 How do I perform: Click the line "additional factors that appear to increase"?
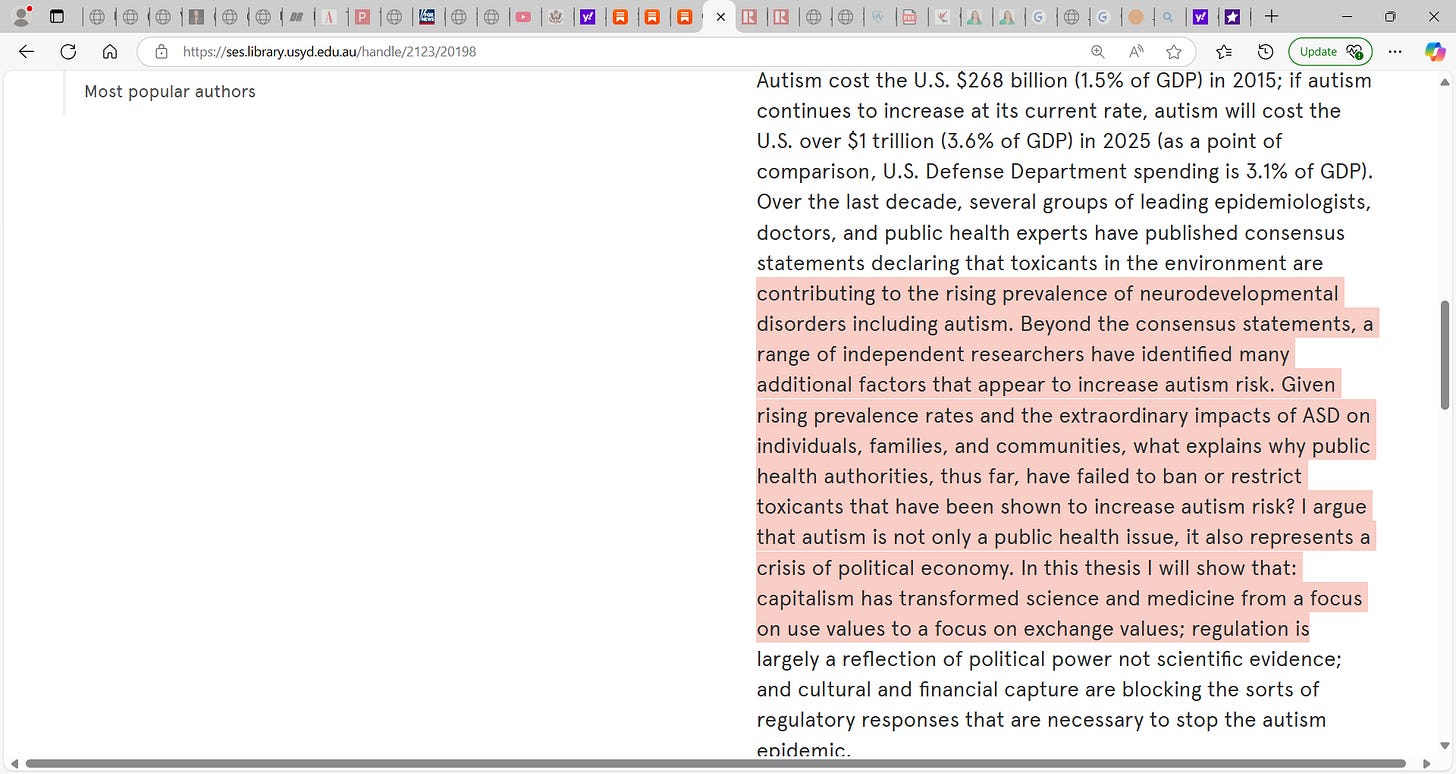point(1047,385)
